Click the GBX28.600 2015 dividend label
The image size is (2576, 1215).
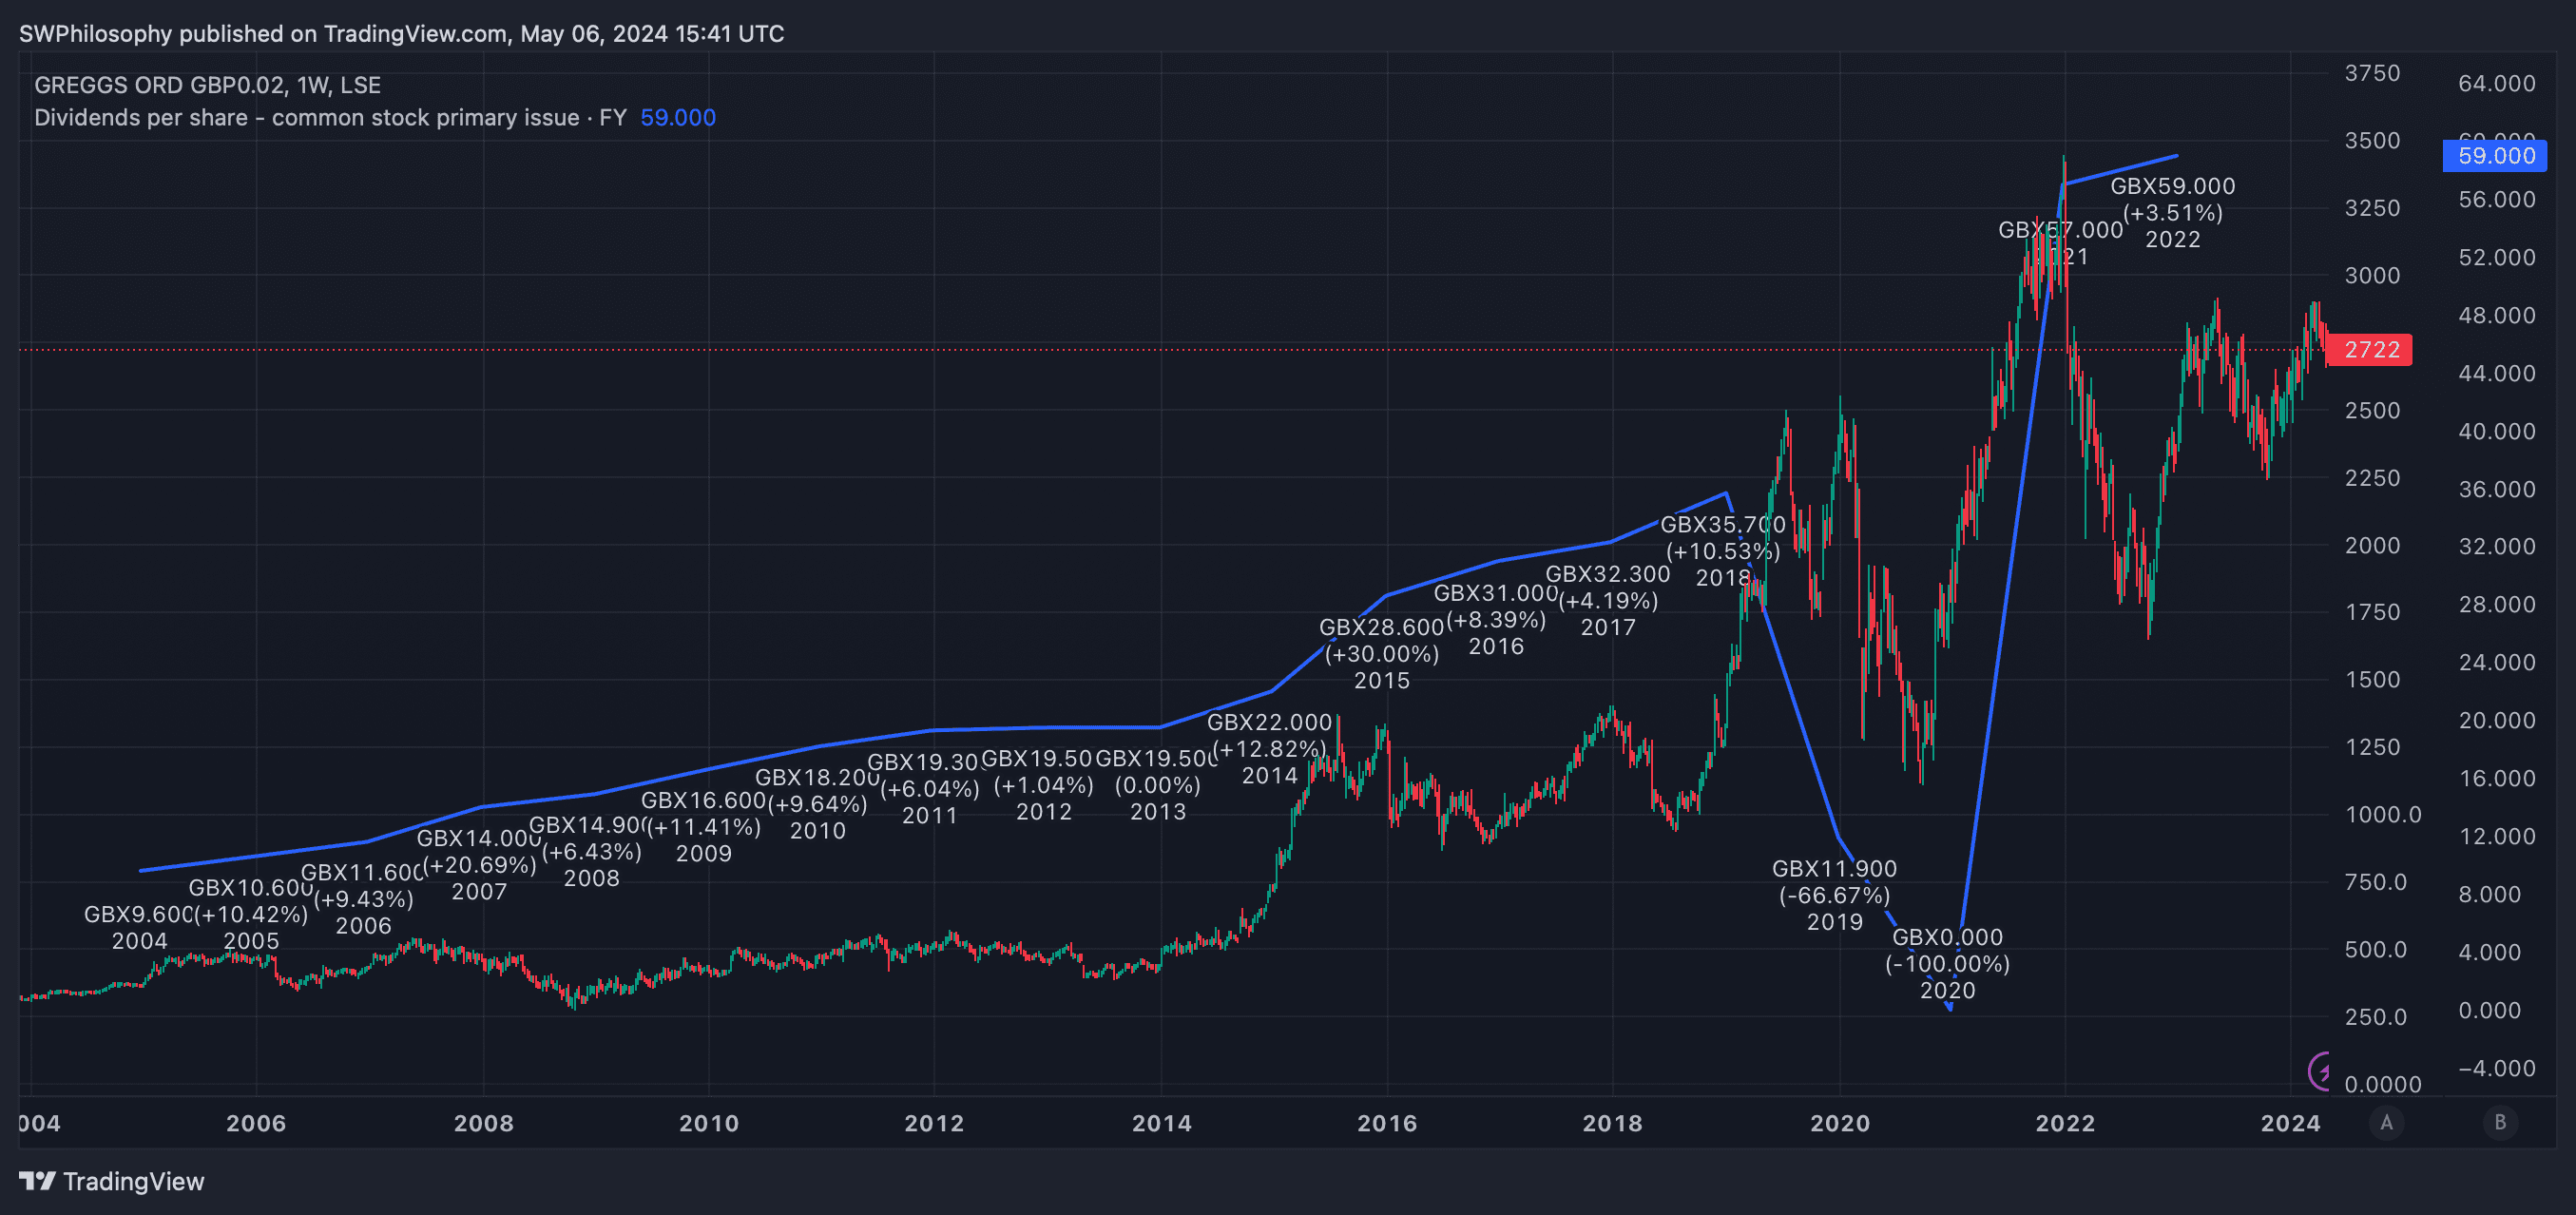1381,653
